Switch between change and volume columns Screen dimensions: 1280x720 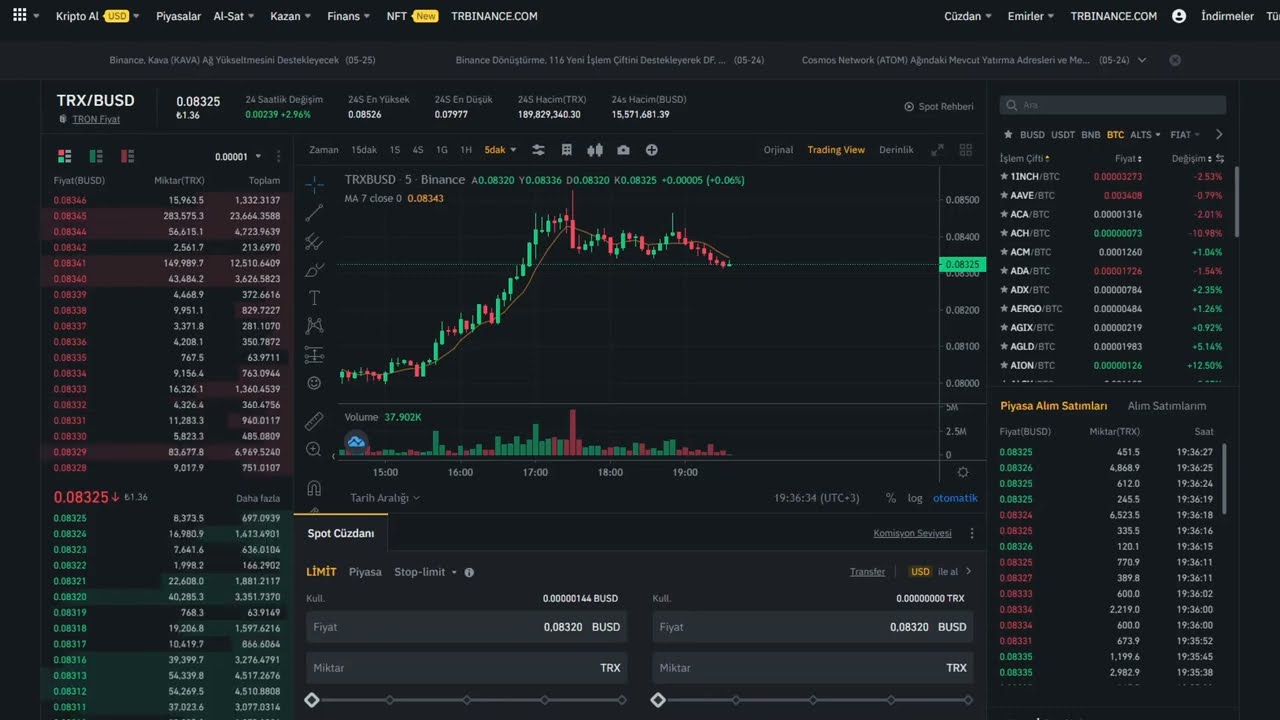pos(1220,159)
